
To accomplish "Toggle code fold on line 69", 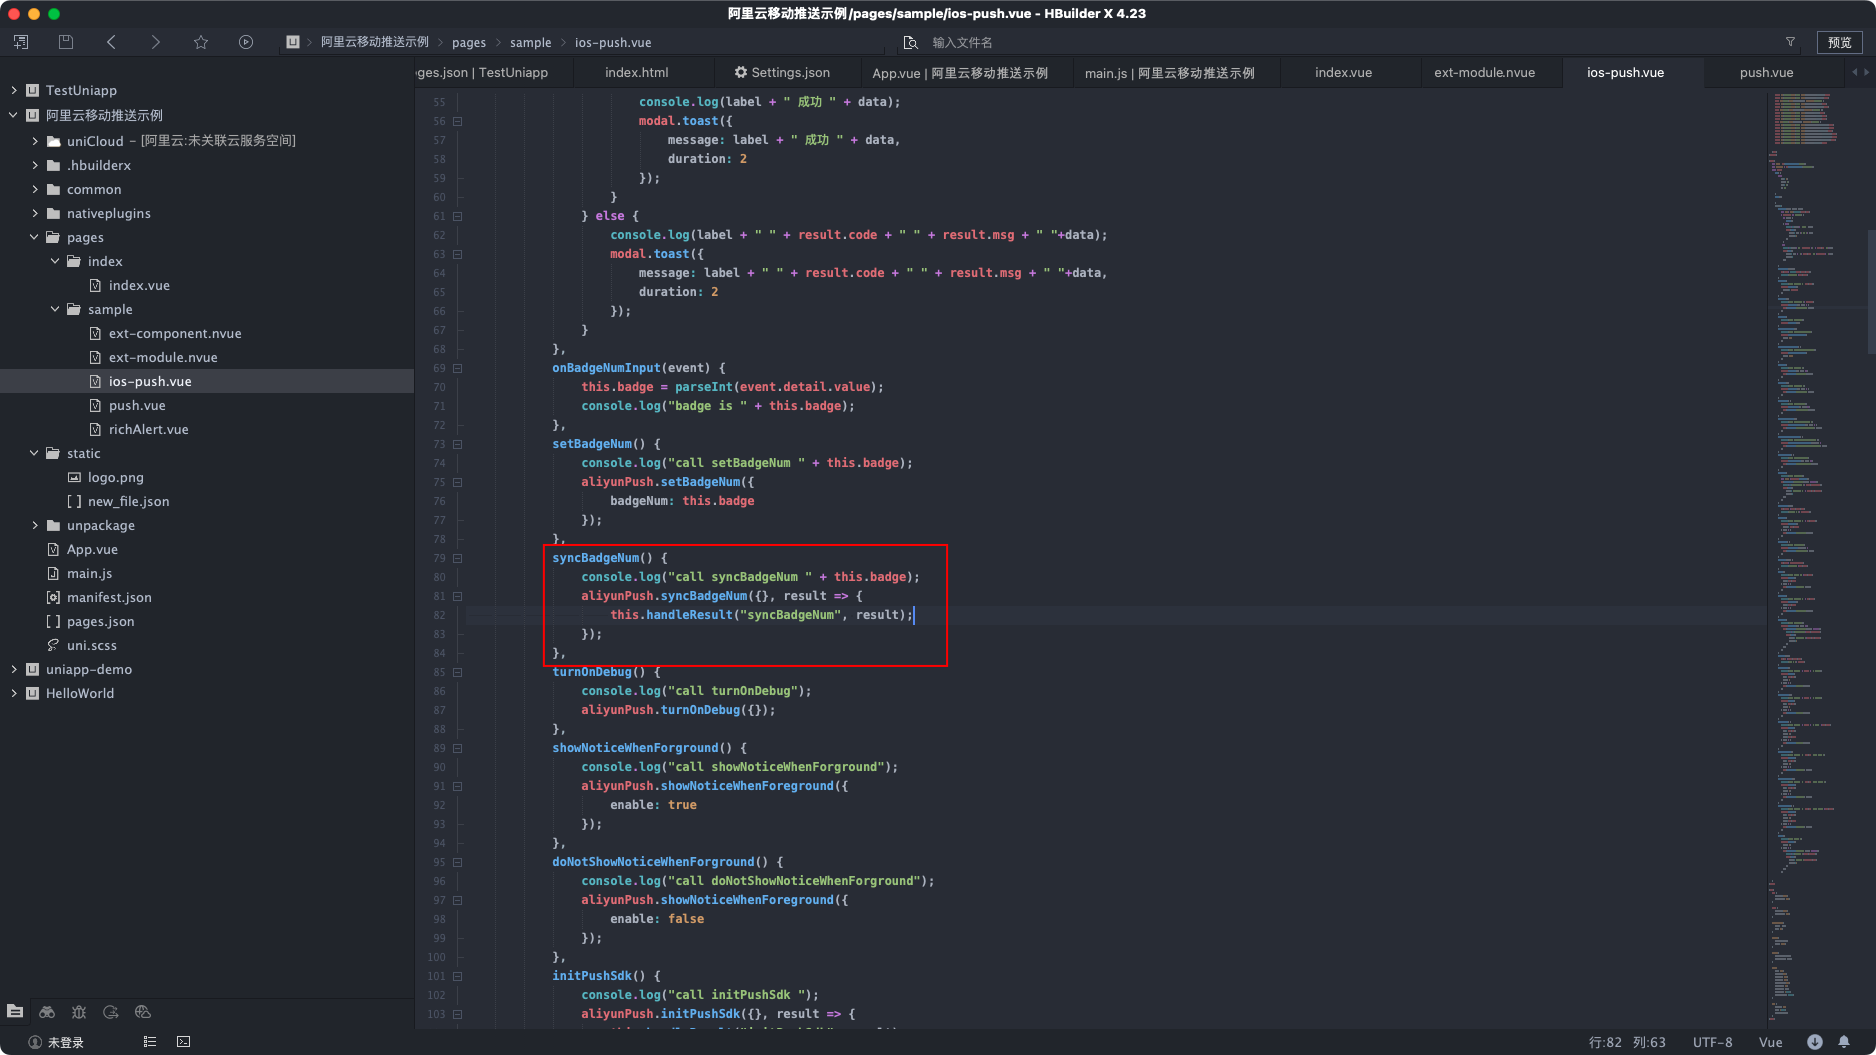I will point(458,368).
